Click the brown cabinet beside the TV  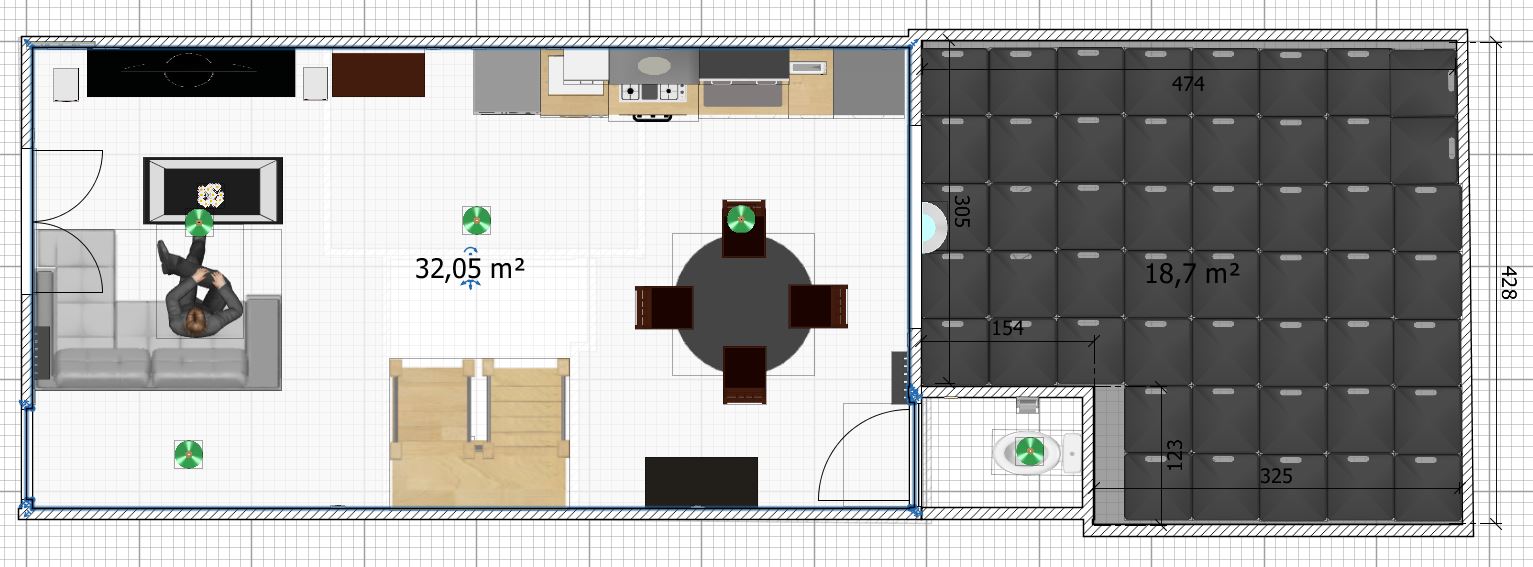[378, 75]
